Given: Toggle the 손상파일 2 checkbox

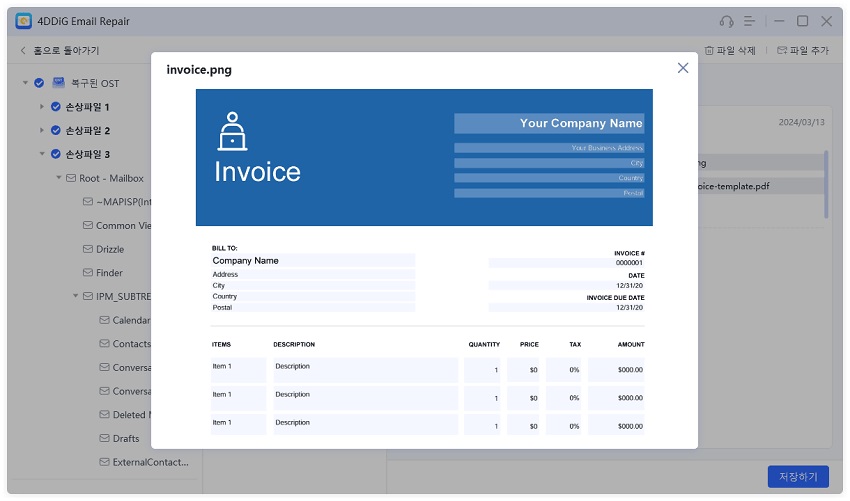Looking at the screenshot, I should 56,130.
